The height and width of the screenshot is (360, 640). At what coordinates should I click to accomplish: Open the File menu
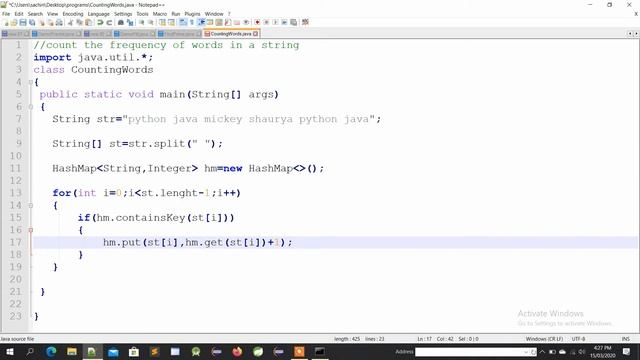pyautogui.click(x=6, y=14)
